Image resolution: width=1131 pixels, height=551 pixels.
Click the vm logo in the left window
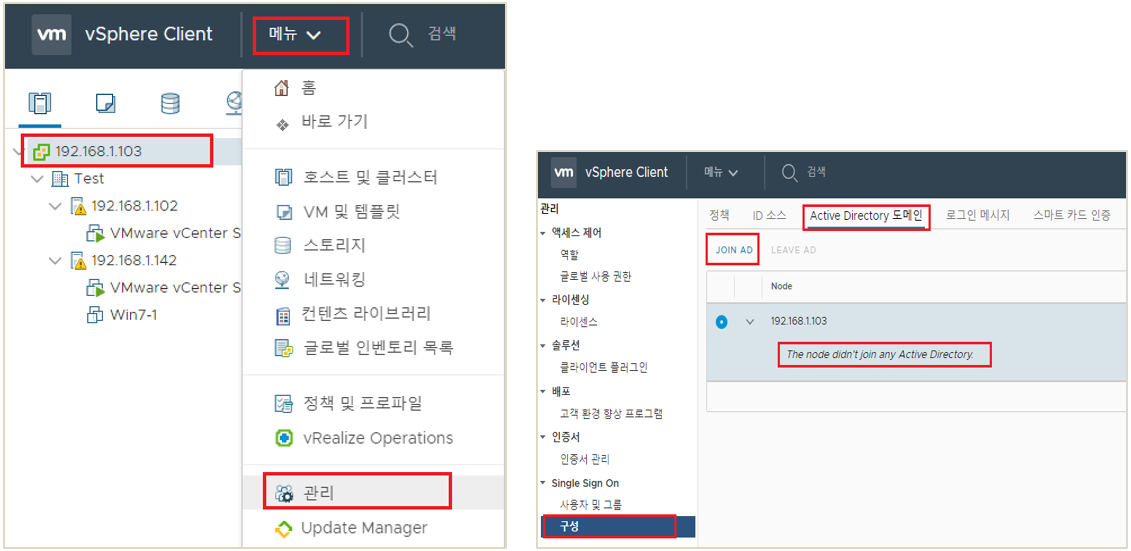(51, 35)
